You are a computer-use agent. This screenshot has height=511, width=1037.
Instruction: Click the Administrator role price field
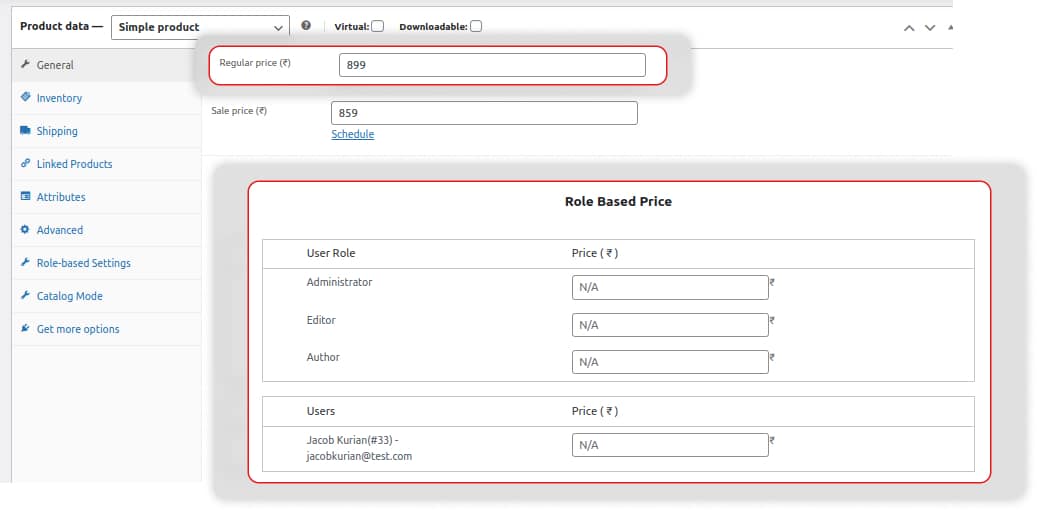[x=670, y=287]
